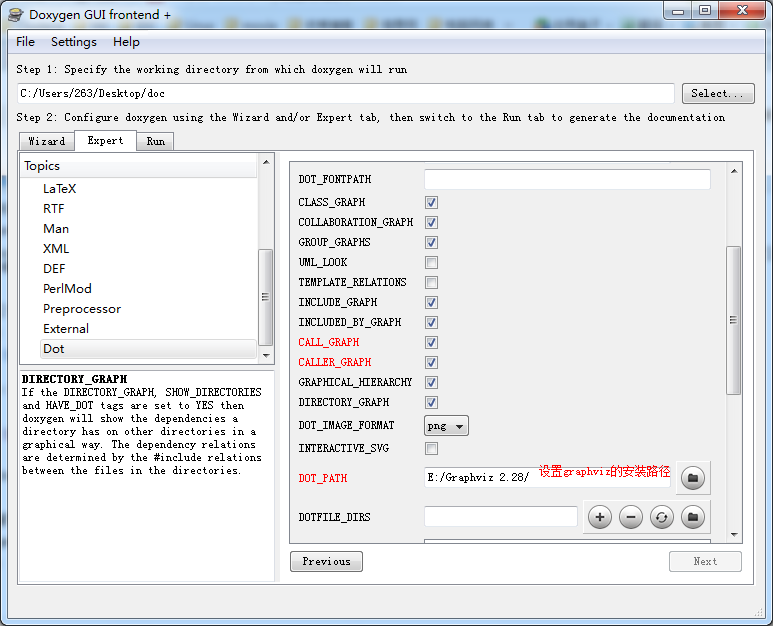Click the DOT_PATH label
773x626 pixels.
click(322, 478)
